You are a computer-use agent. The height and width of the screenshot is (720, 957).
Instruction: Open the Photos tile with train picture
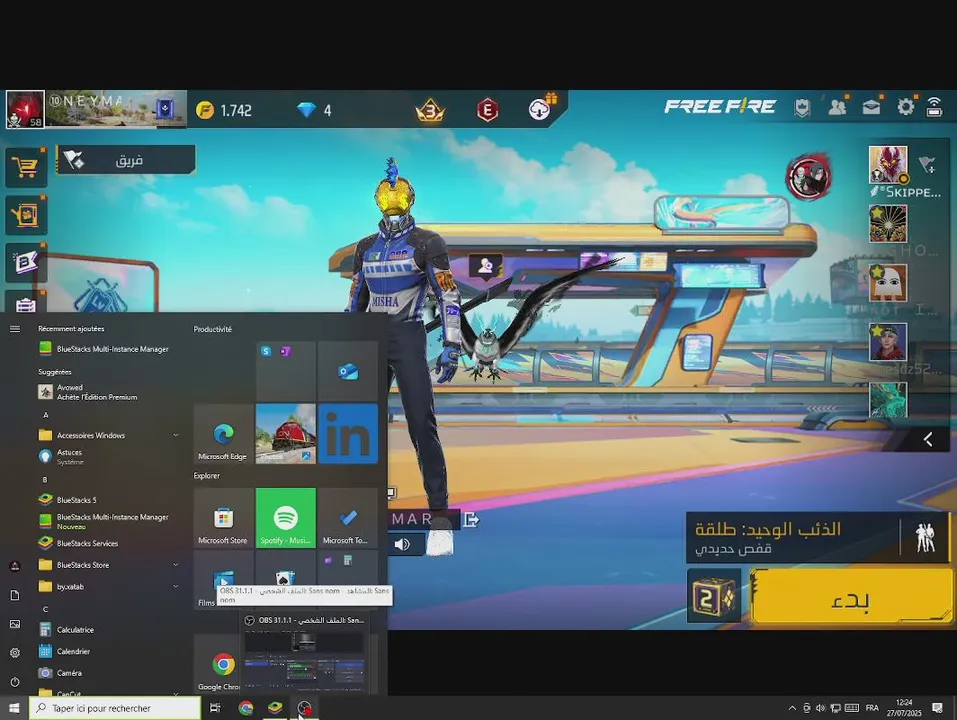click(x=286, y=433)
